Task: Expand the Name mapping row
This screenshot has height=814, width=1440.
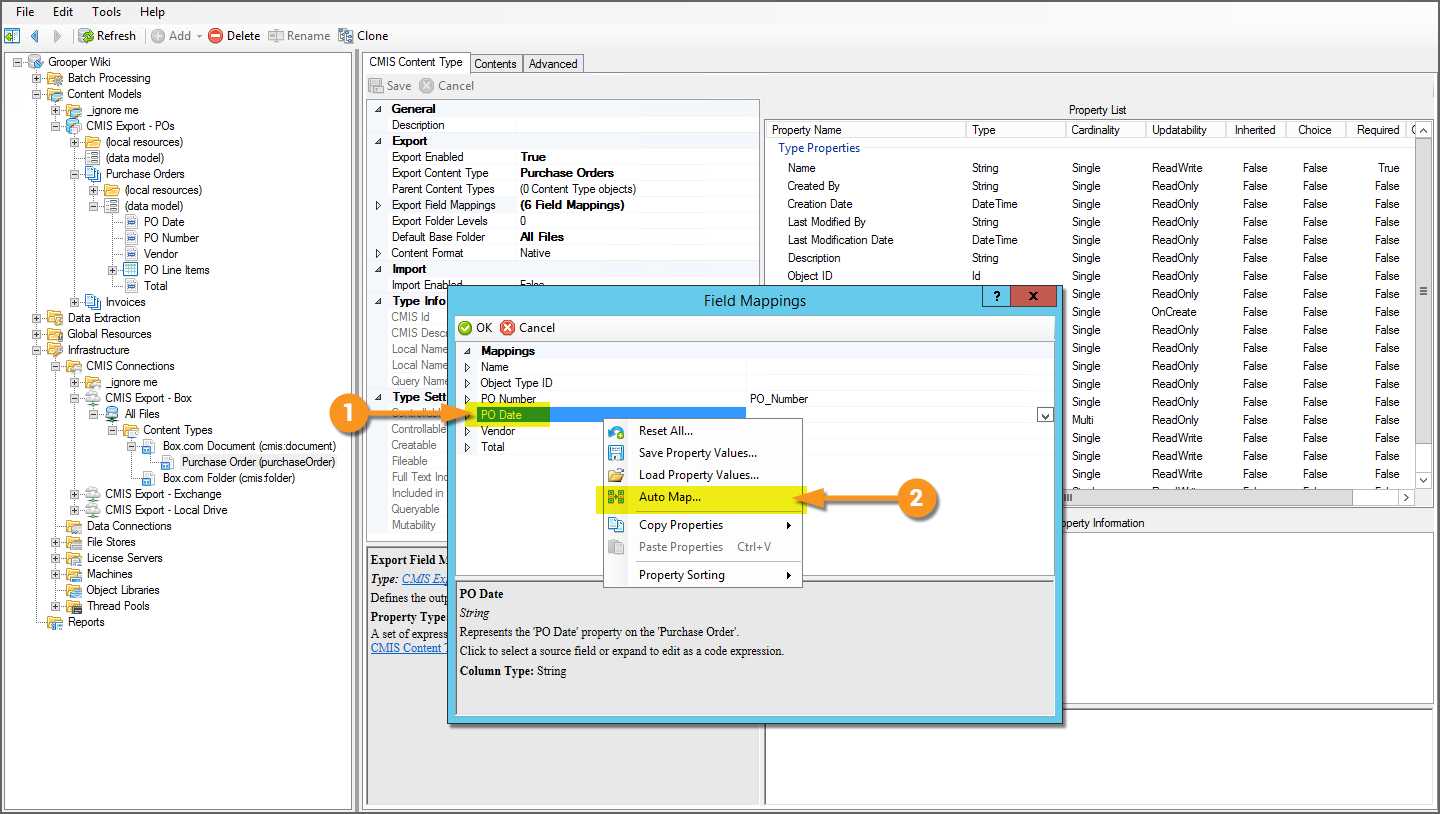Action: click(467, 367)
